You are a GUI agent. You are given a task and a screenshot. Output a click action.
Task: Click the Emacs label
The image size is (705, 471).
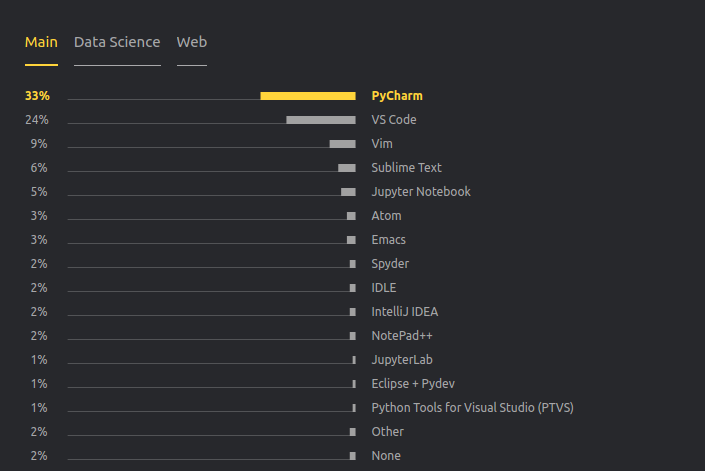click(x=388, y=240)
